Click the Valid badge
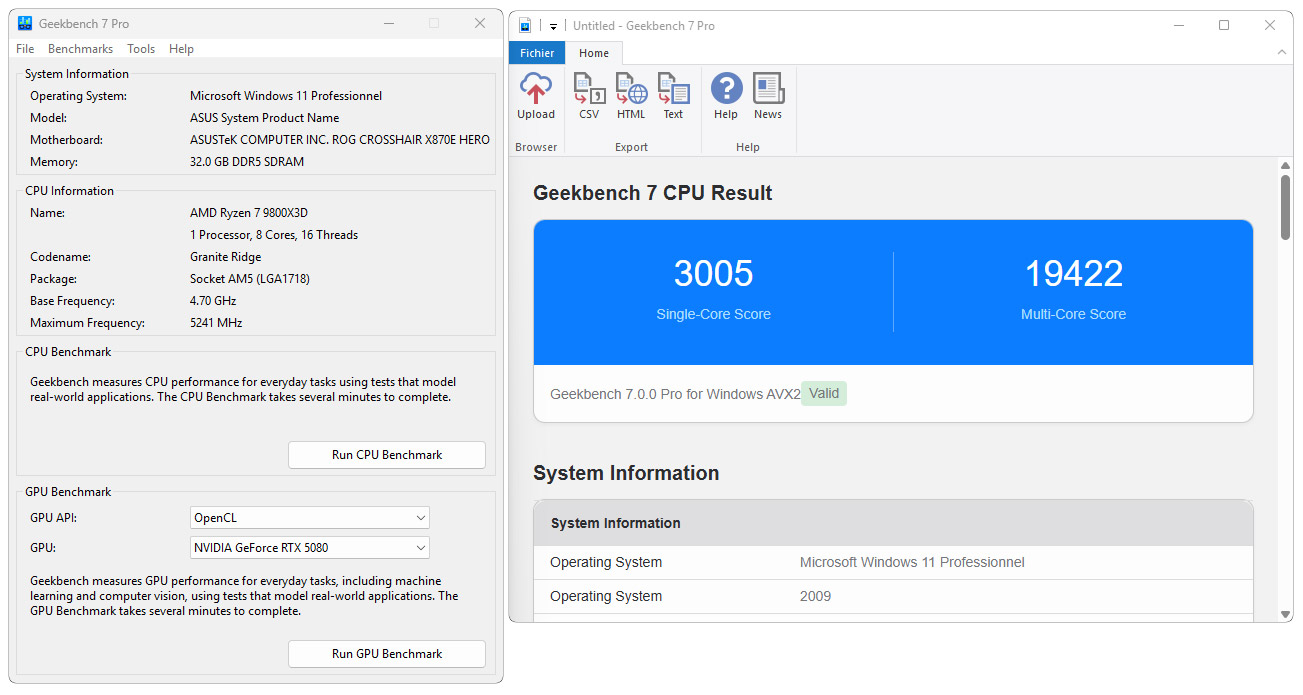1303x695 pixels. pyautogui.click(x=824, y=393)
